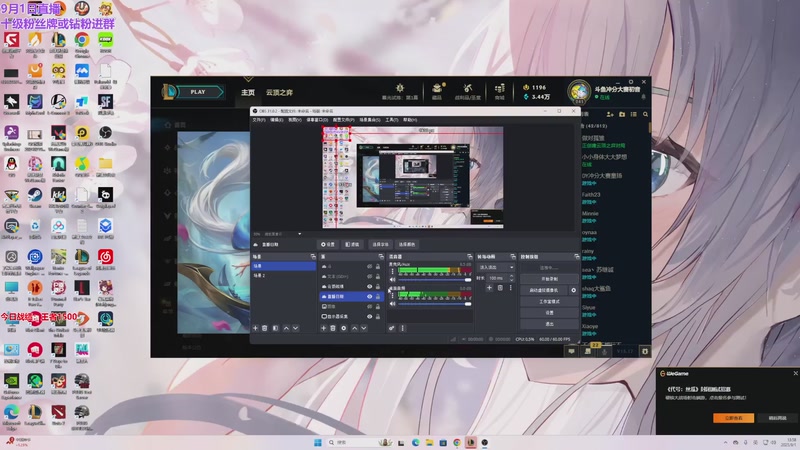The width and height of the screenshot is (800, 450).
Task: Click start recording button in OBS controls
Action: (549, 279)
